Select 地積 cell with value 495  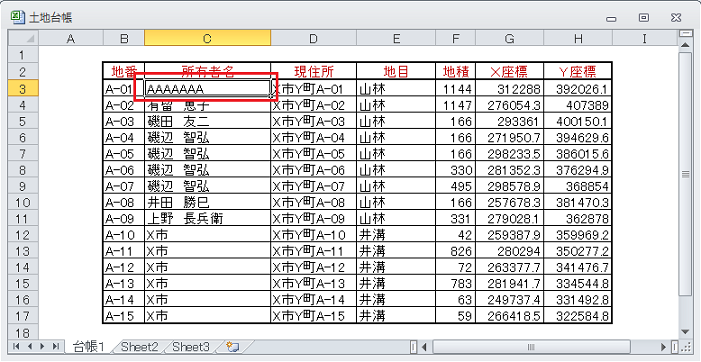click(456, 186)
